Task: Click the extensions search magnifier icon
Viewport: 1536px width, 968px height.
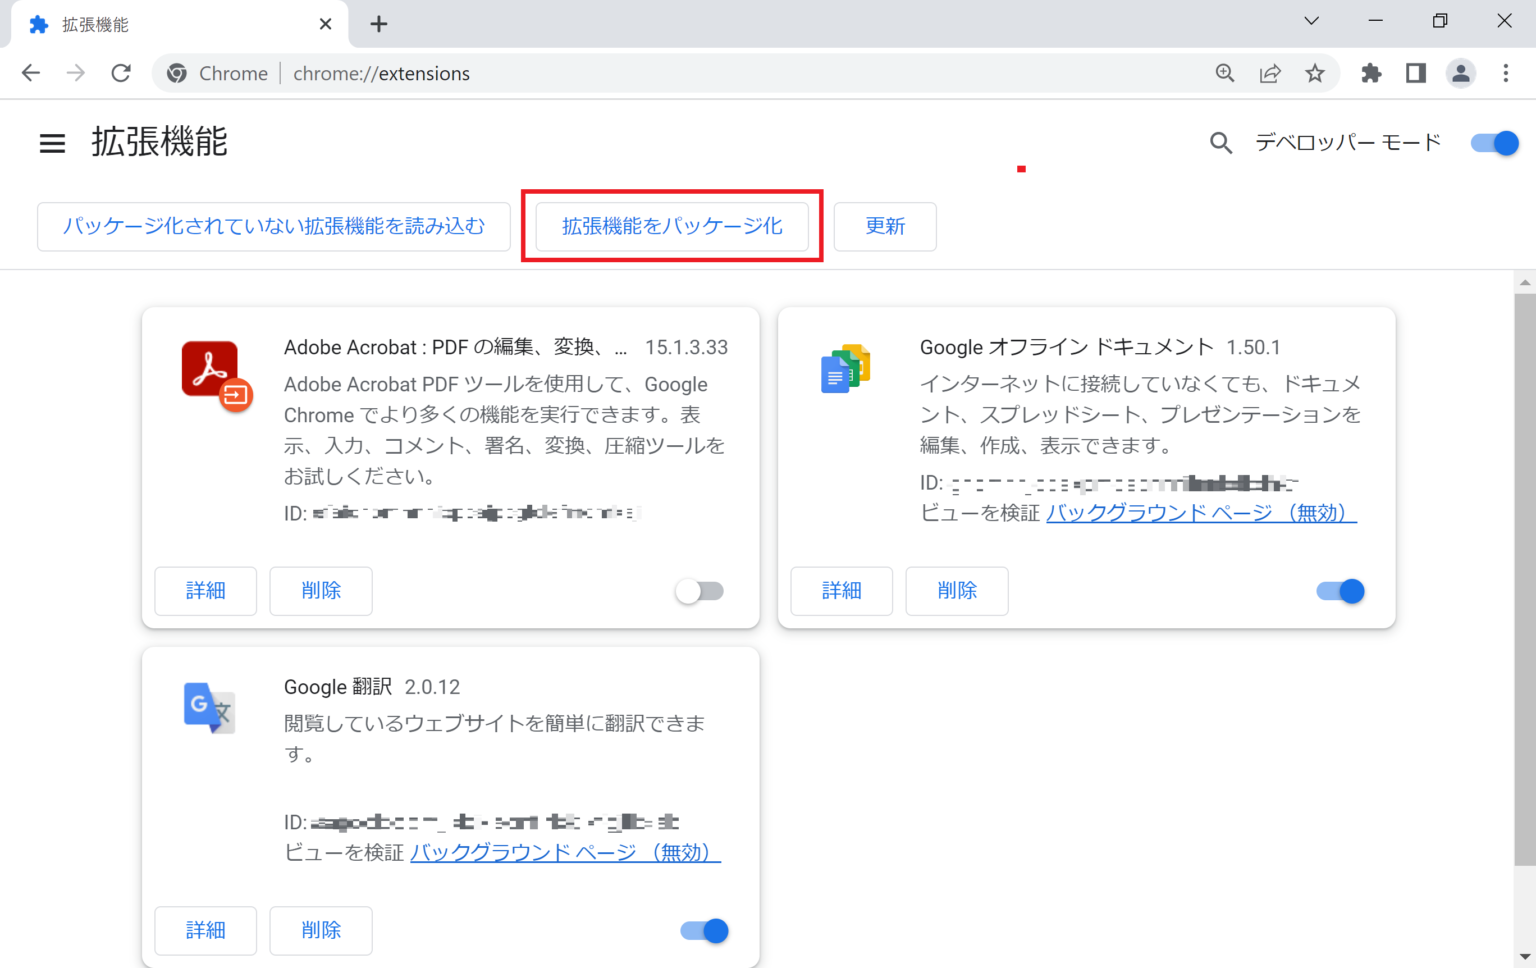Action: pos(1220,143)
